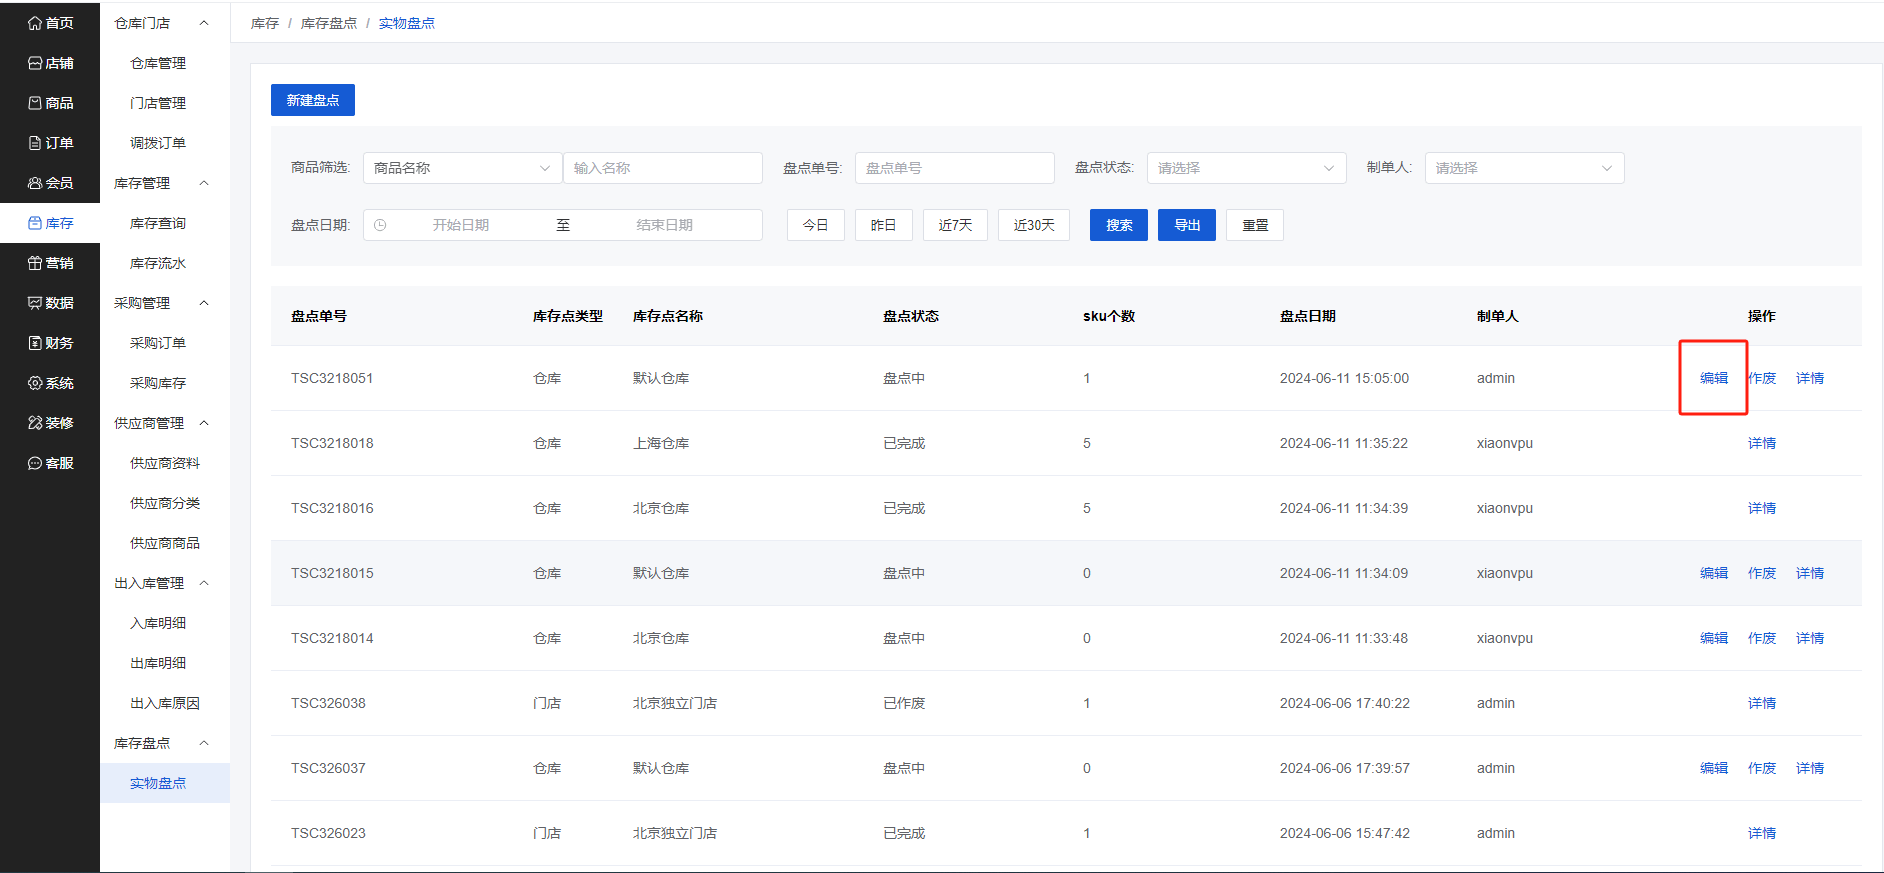Open 系统 in the left sidebar
1884x873 pixels.
coord(50,383)
